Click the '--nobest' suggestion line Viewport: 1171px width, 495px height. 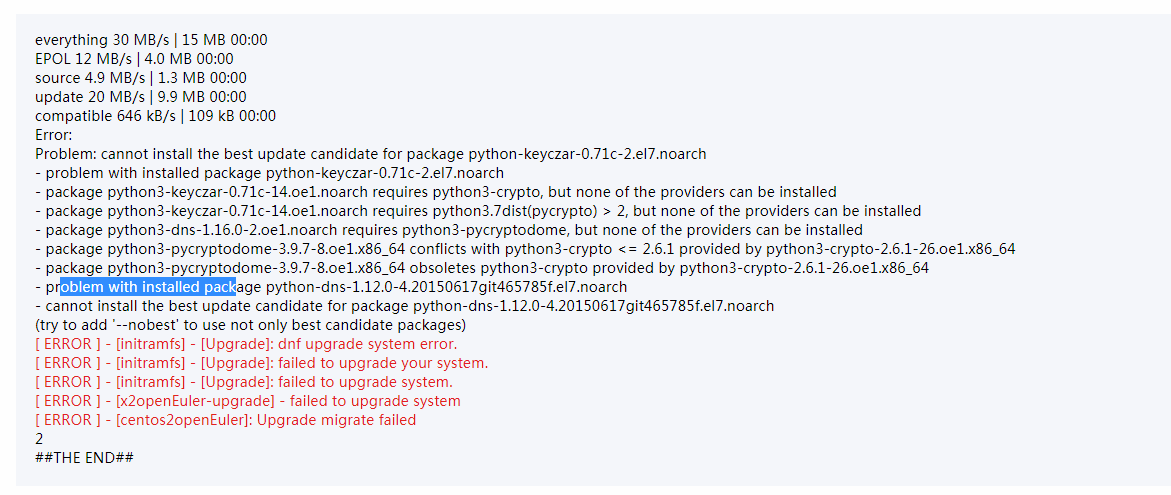click(250, 325)
